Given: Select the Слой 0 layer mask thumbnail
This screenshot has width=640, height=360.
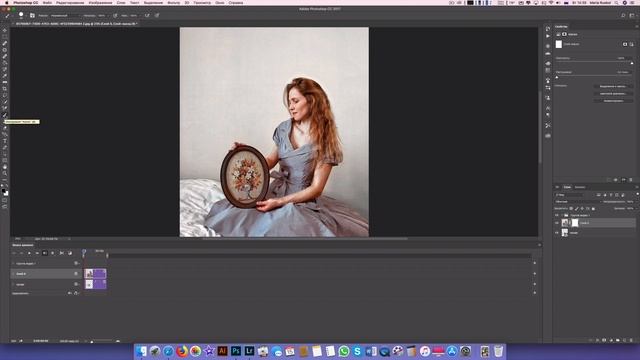Looking at the screenshot, I should pos(575,223).
